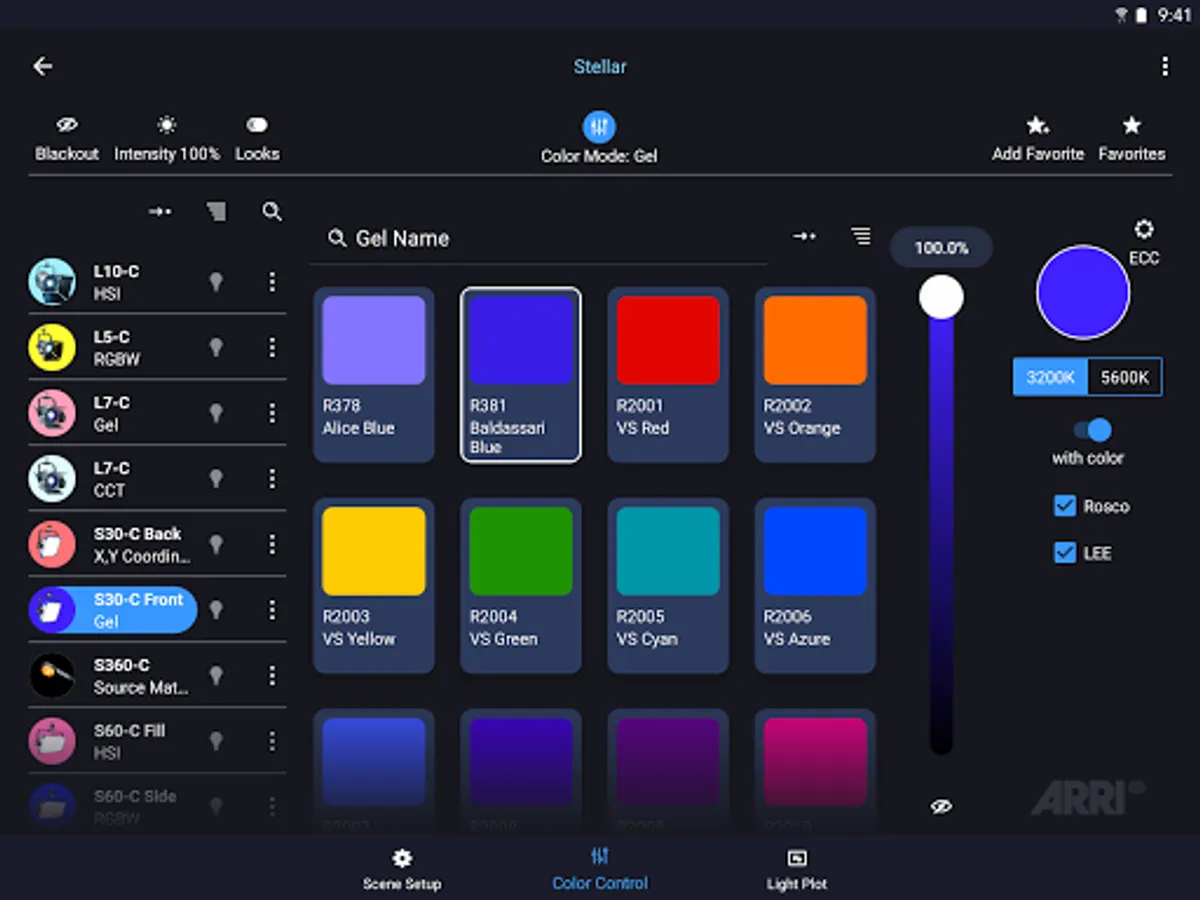The width and height of the screenshot is (1200, 900).
Task: Click the fixture list arrow-dot icon
Action: pyautogui.click(x=160, y=211)
